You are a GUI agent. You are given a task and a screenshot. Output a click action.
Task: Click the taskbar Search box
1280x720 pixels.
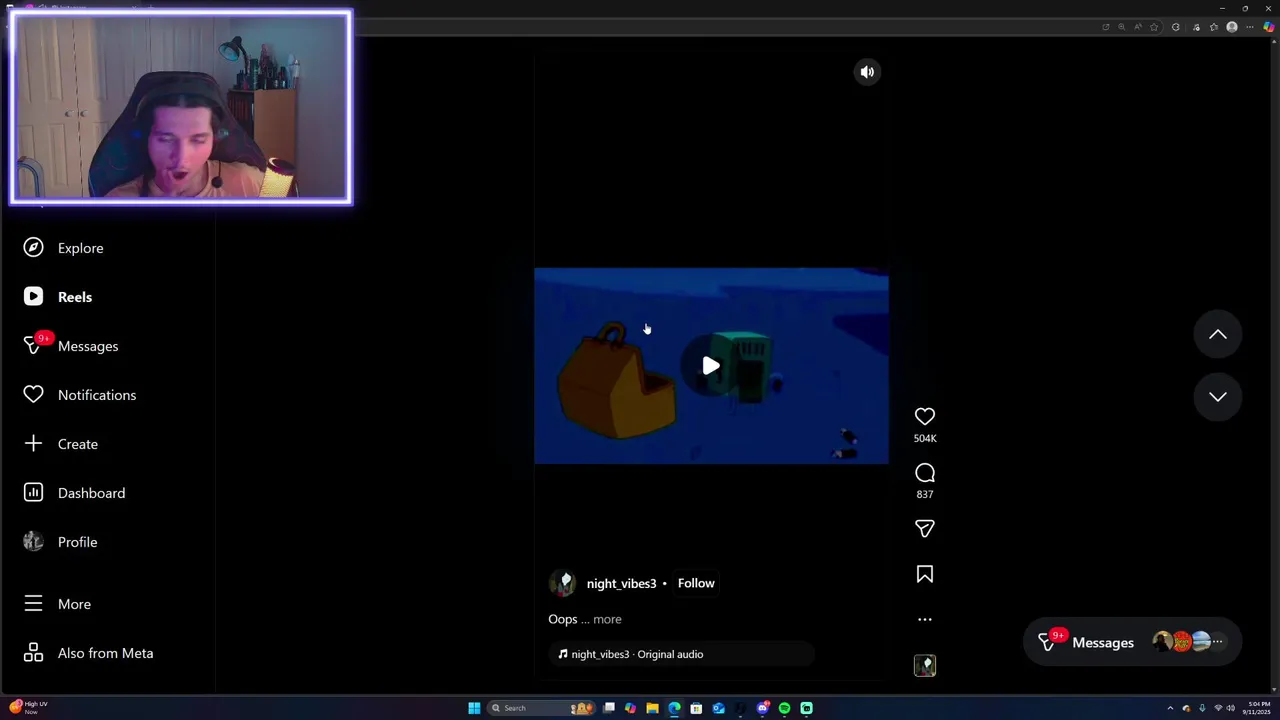541,708
